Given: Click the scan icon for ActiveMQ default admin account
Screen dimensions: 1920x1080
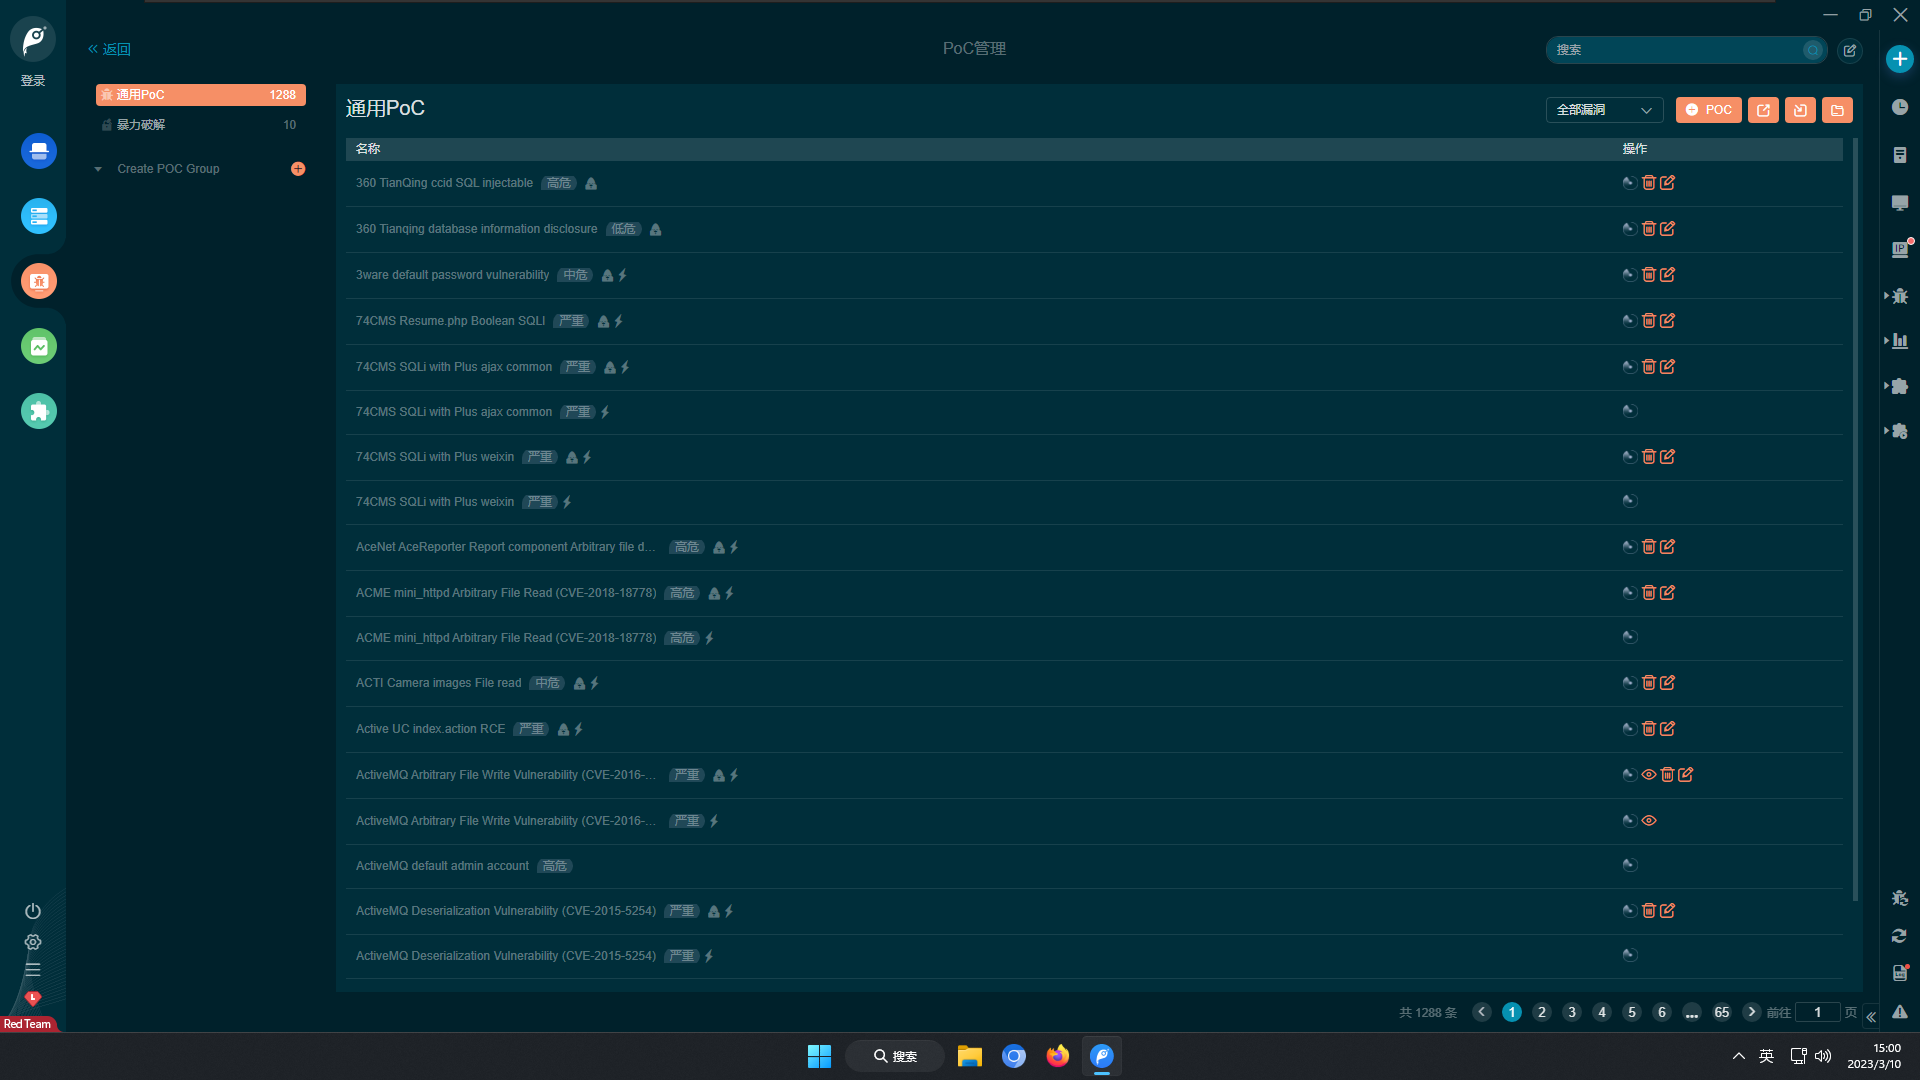Looking at the screenshot, I should pos(1629,865).
